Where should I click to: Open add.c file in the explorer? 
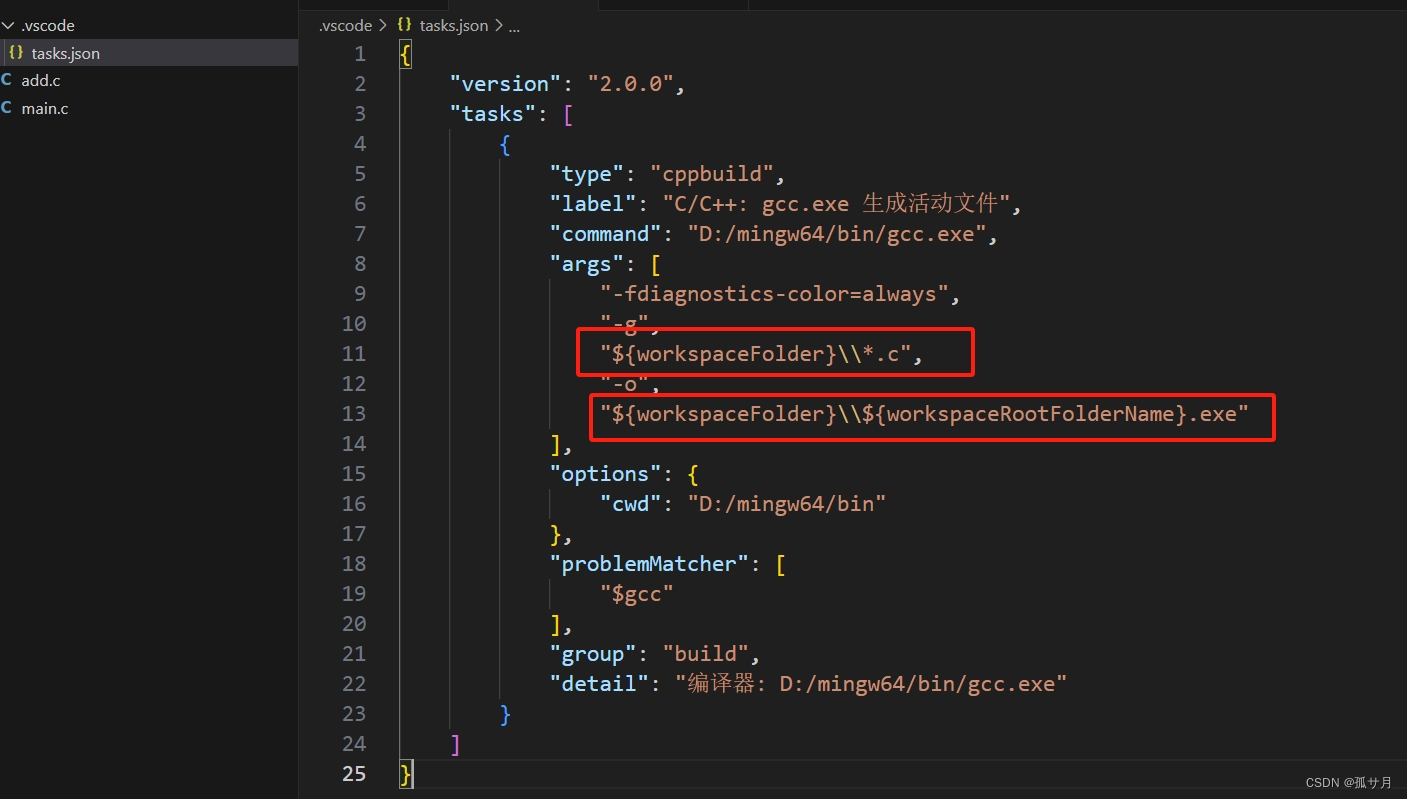[x=41, y=80]
